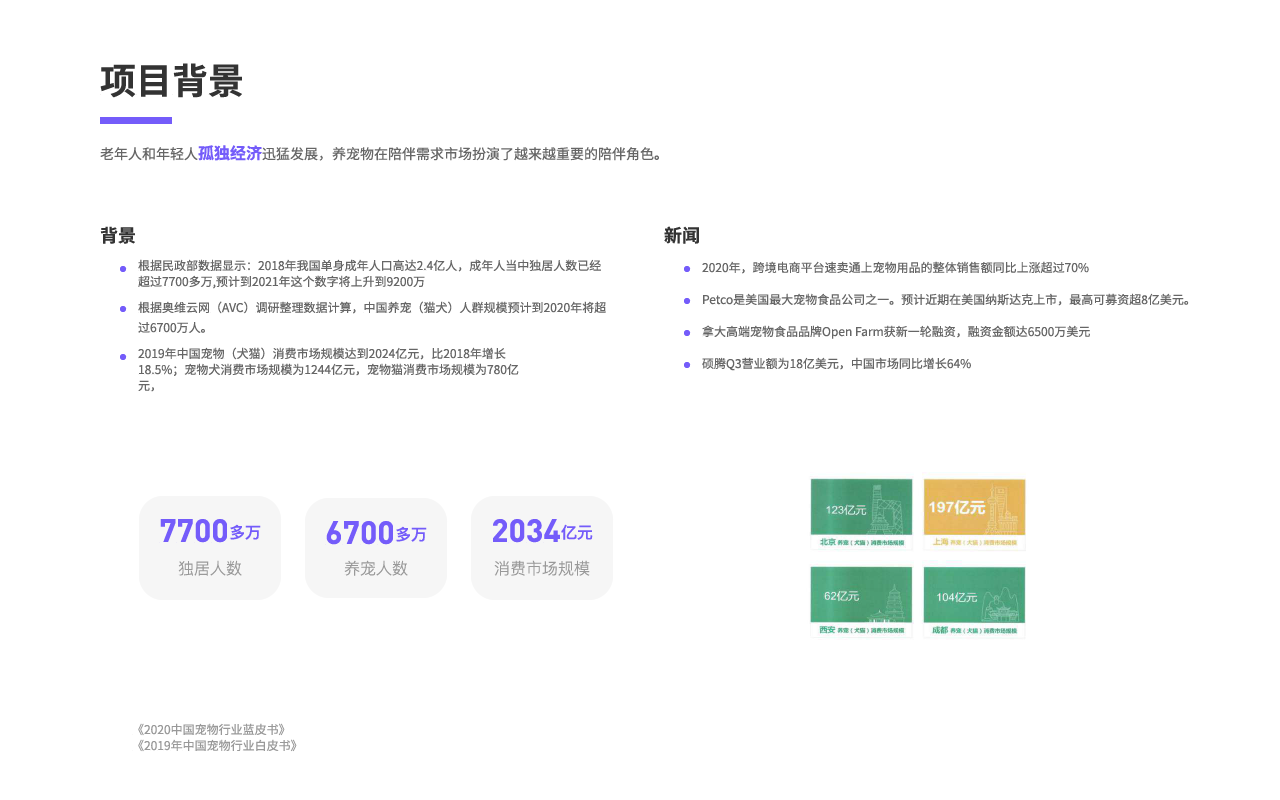This screenshot has width=1280, height=800.
Task: Select the yellow Shanghai 197亿元 image
Action: click(x=974, y=514)
